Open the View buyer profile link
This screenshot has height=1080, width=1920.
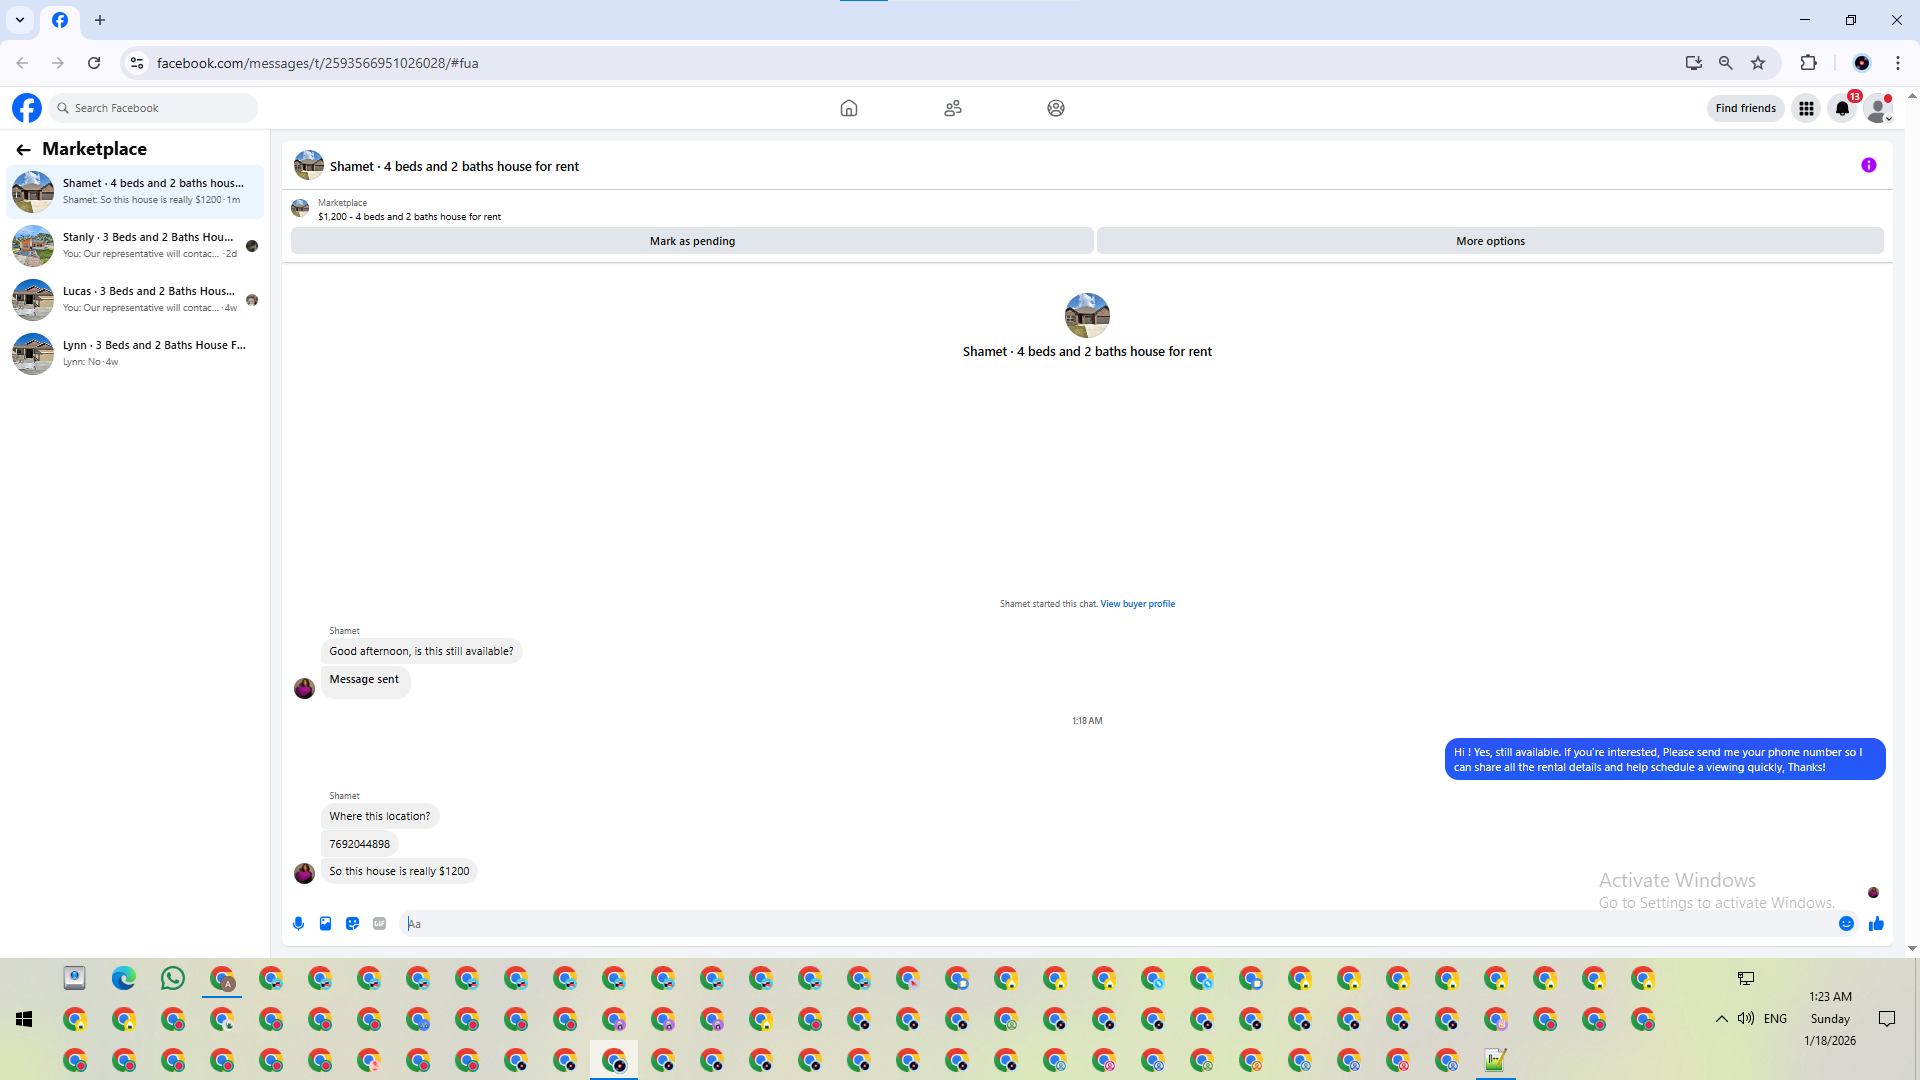click(1137, 604)
